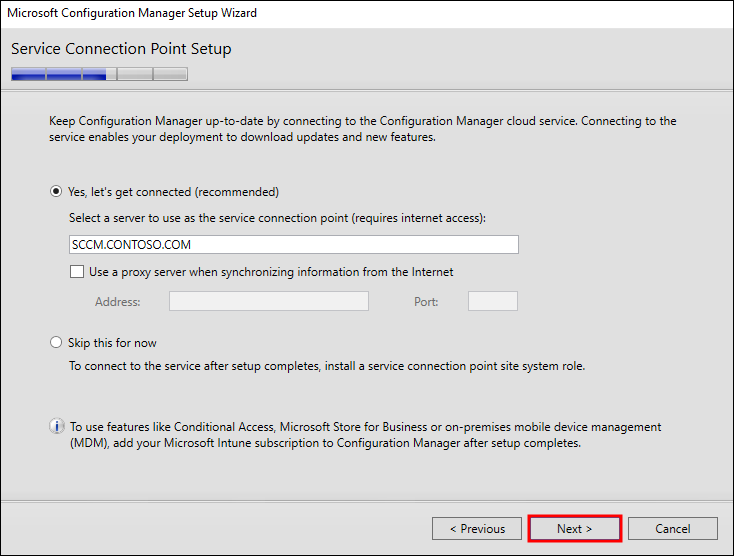Image resolution: width=734 pixels, height=556 pixels.
Task: Click the SCCM.CONTOSO.COM server name field
Action: (x=293, y=245)
